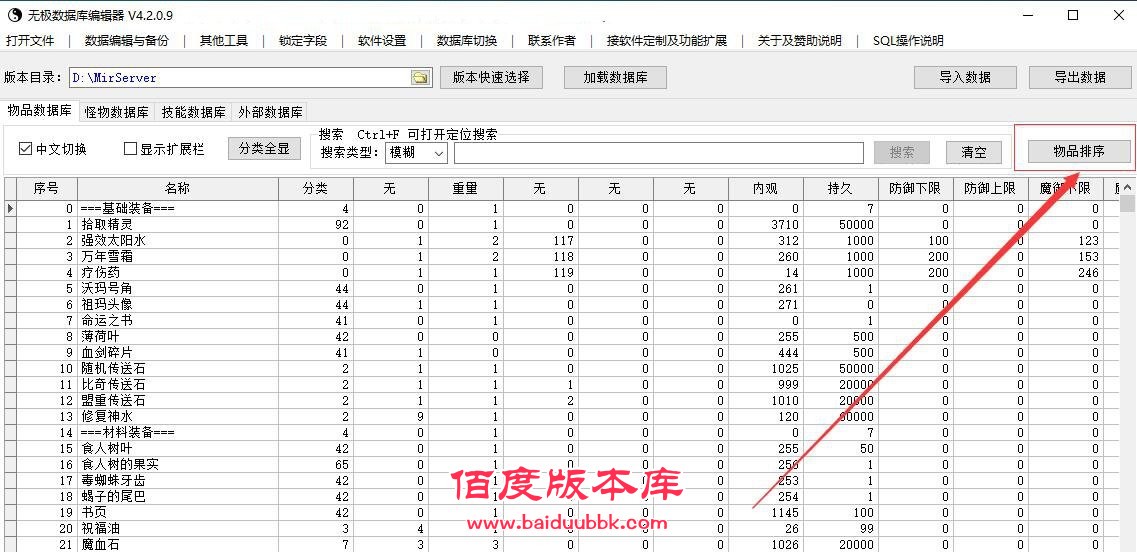Click the 清空 button
The width and height of the screenshot is (1137, 552).
tap(973, 152)
